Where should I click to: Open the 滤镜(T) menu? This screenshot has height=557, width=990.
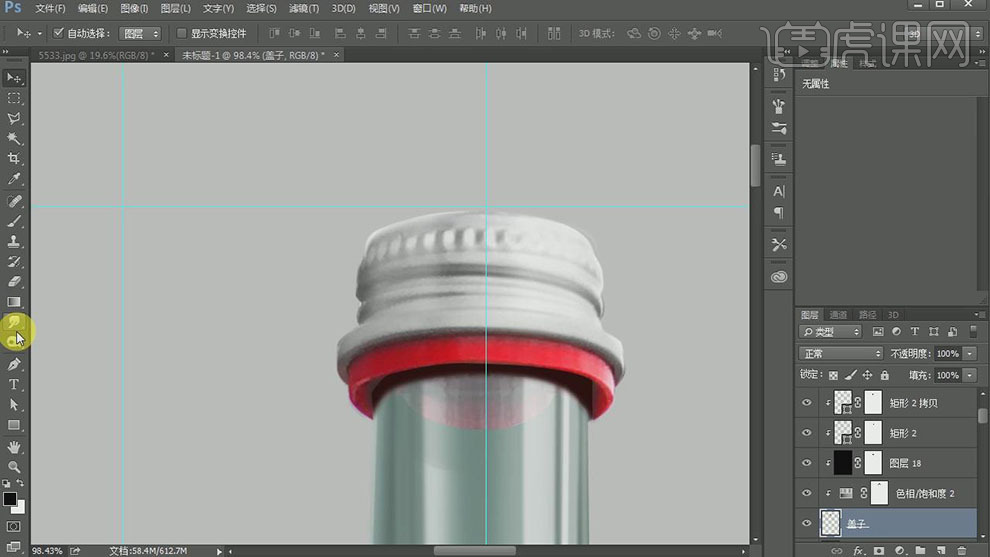(304, 8)
